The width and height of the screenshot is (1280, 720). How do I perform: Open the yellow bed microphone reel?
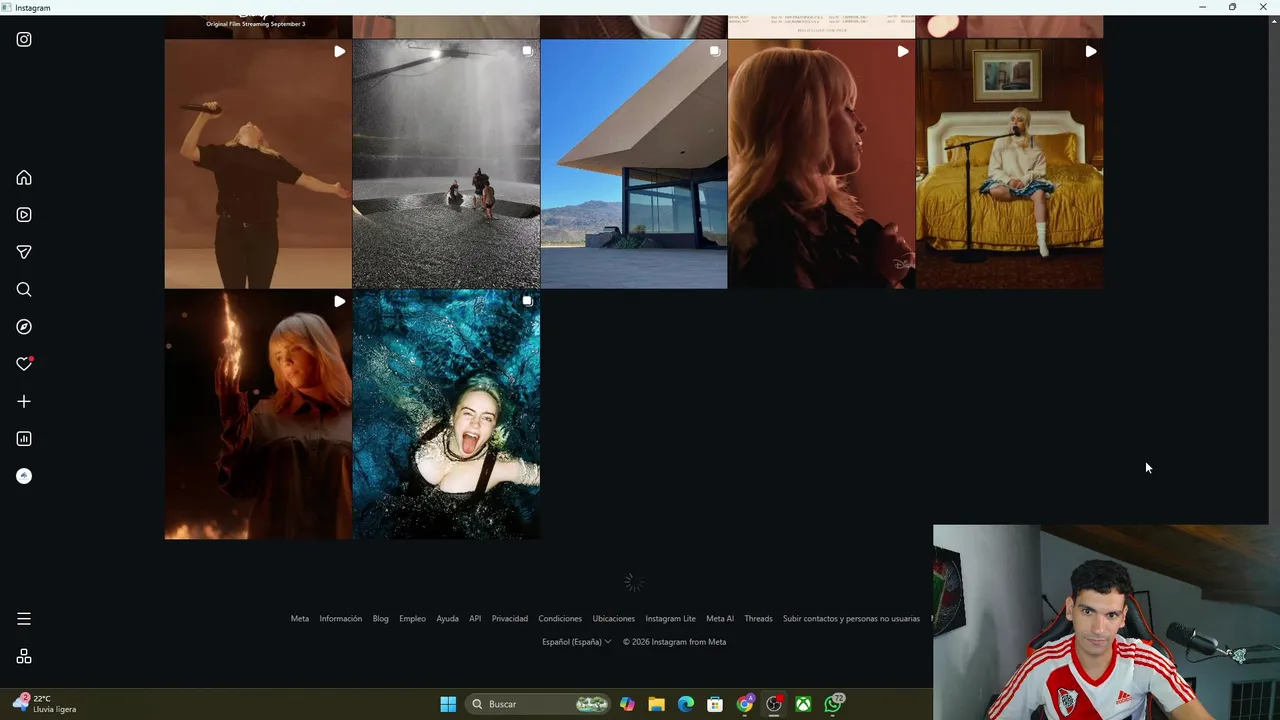(1009, 164)
